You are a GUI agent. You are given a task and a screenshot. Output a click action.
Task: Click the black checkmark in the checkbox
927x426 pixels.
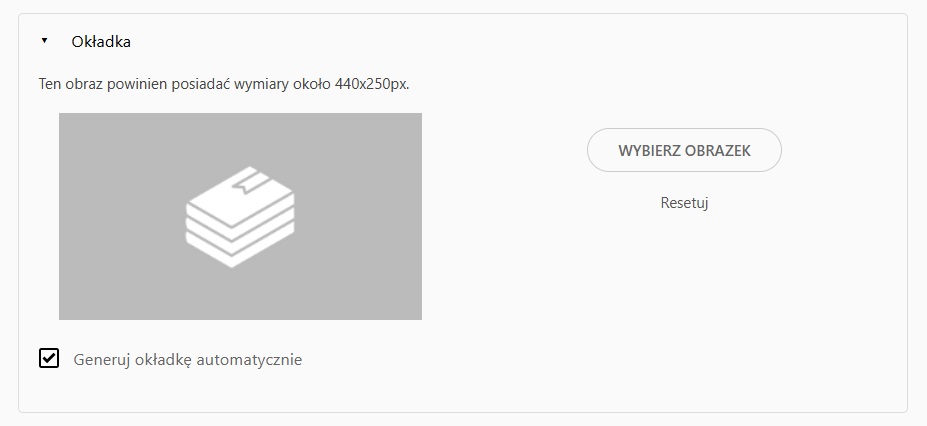point(49,358)
